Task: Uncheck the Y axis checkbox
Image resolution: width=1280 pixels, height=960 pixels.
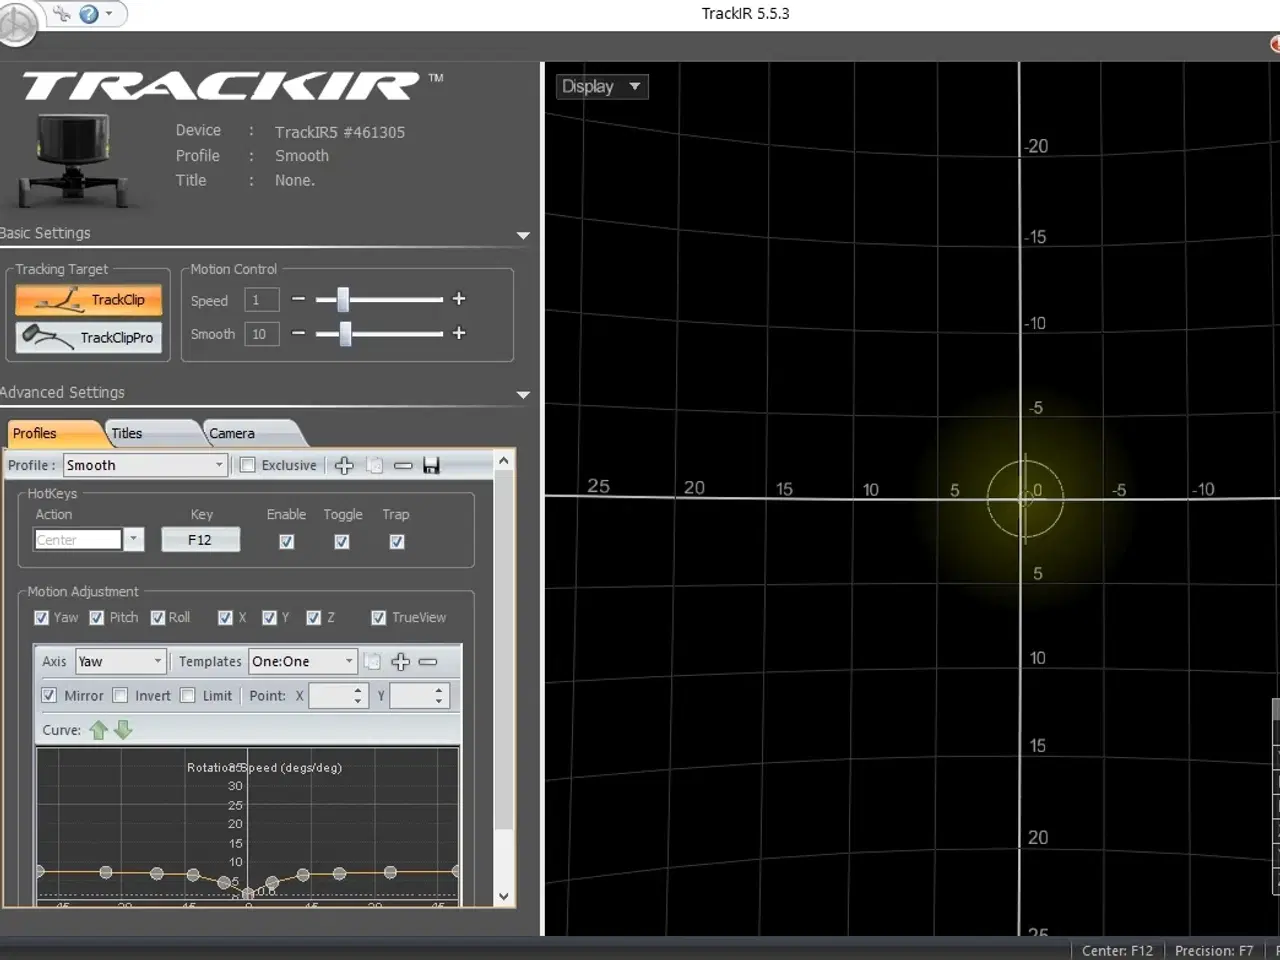Action: point(269,617)
